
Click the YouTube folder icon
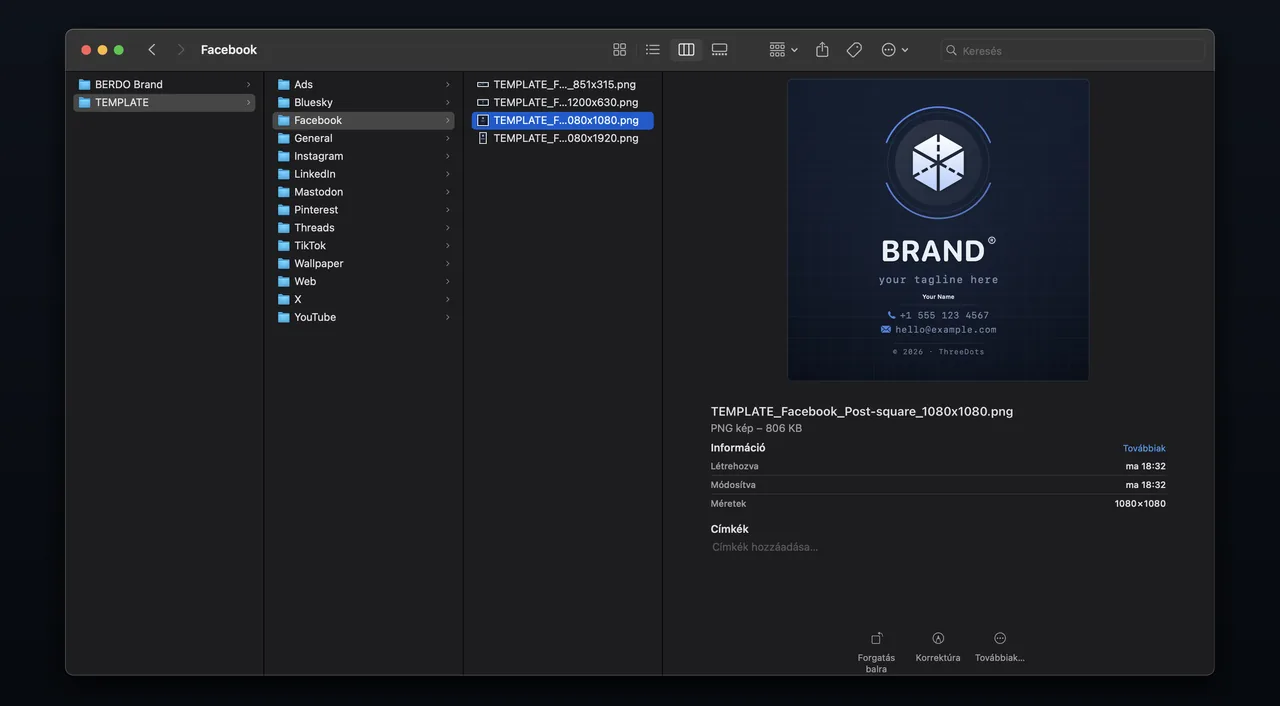pyautogui.click(x=284, y=318)
